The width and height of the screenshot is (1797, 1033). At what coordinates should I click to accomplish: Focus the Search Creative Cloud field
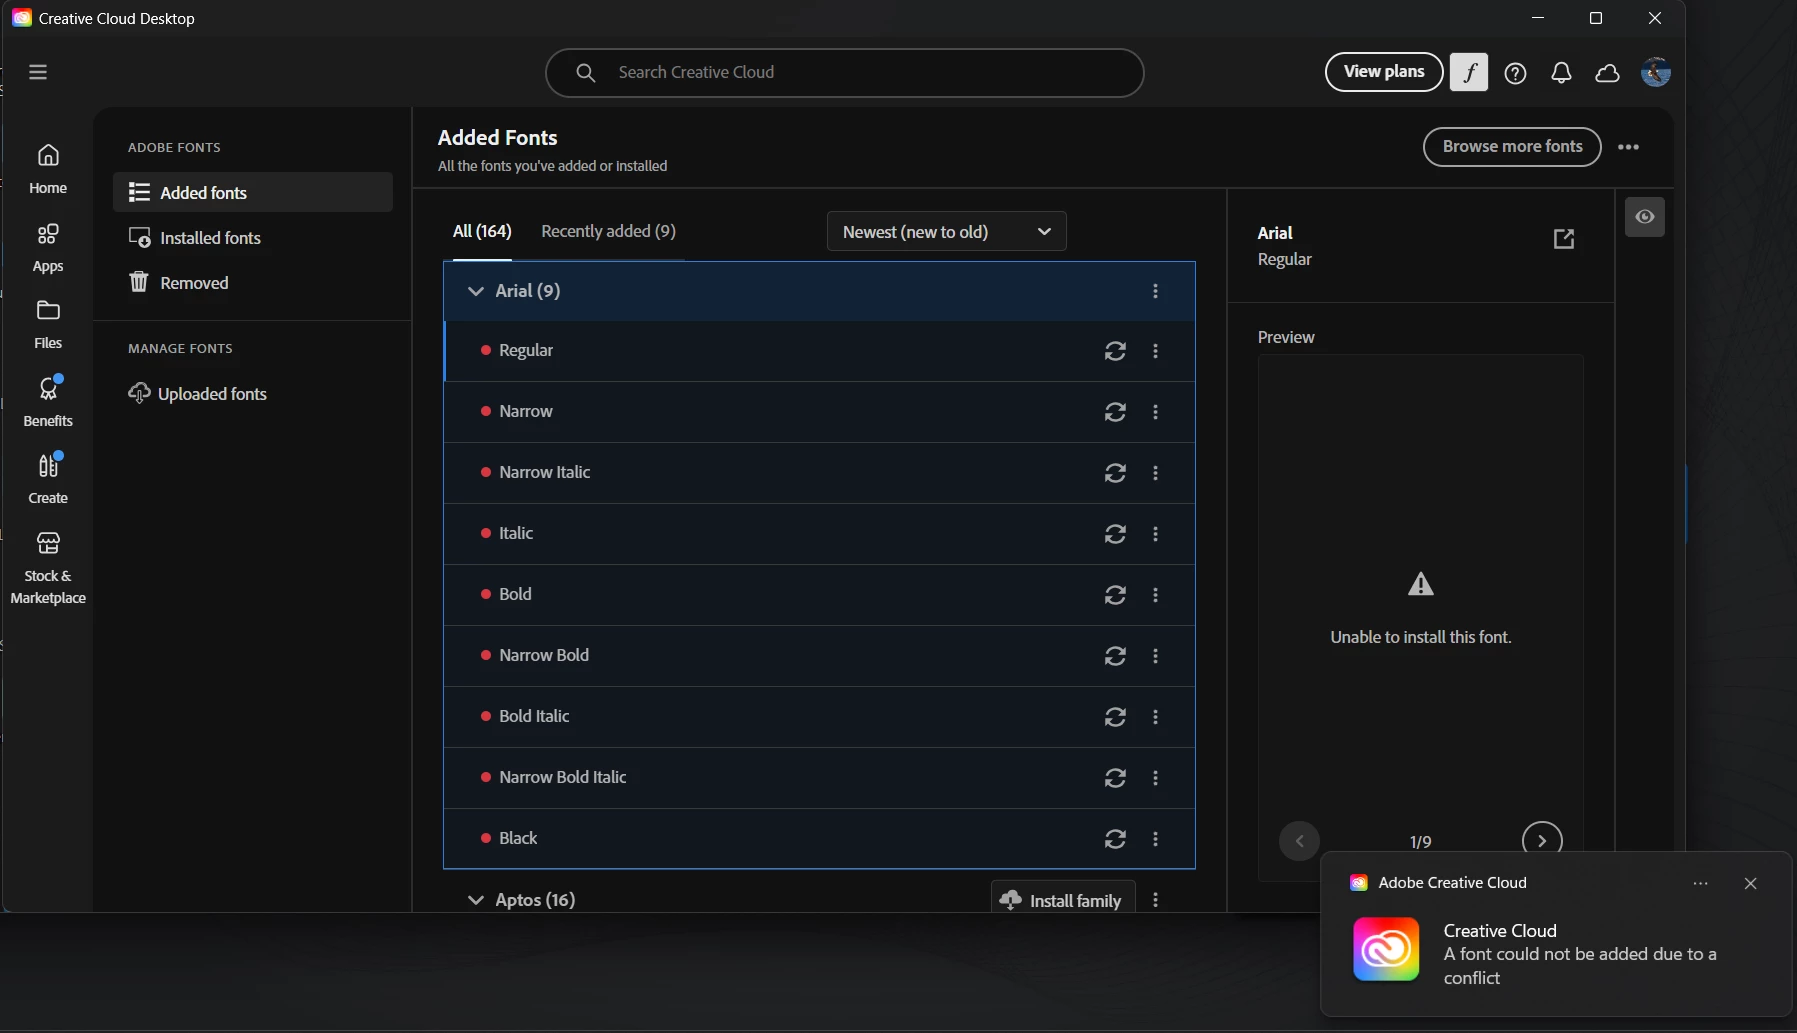[x=844, y=73]
